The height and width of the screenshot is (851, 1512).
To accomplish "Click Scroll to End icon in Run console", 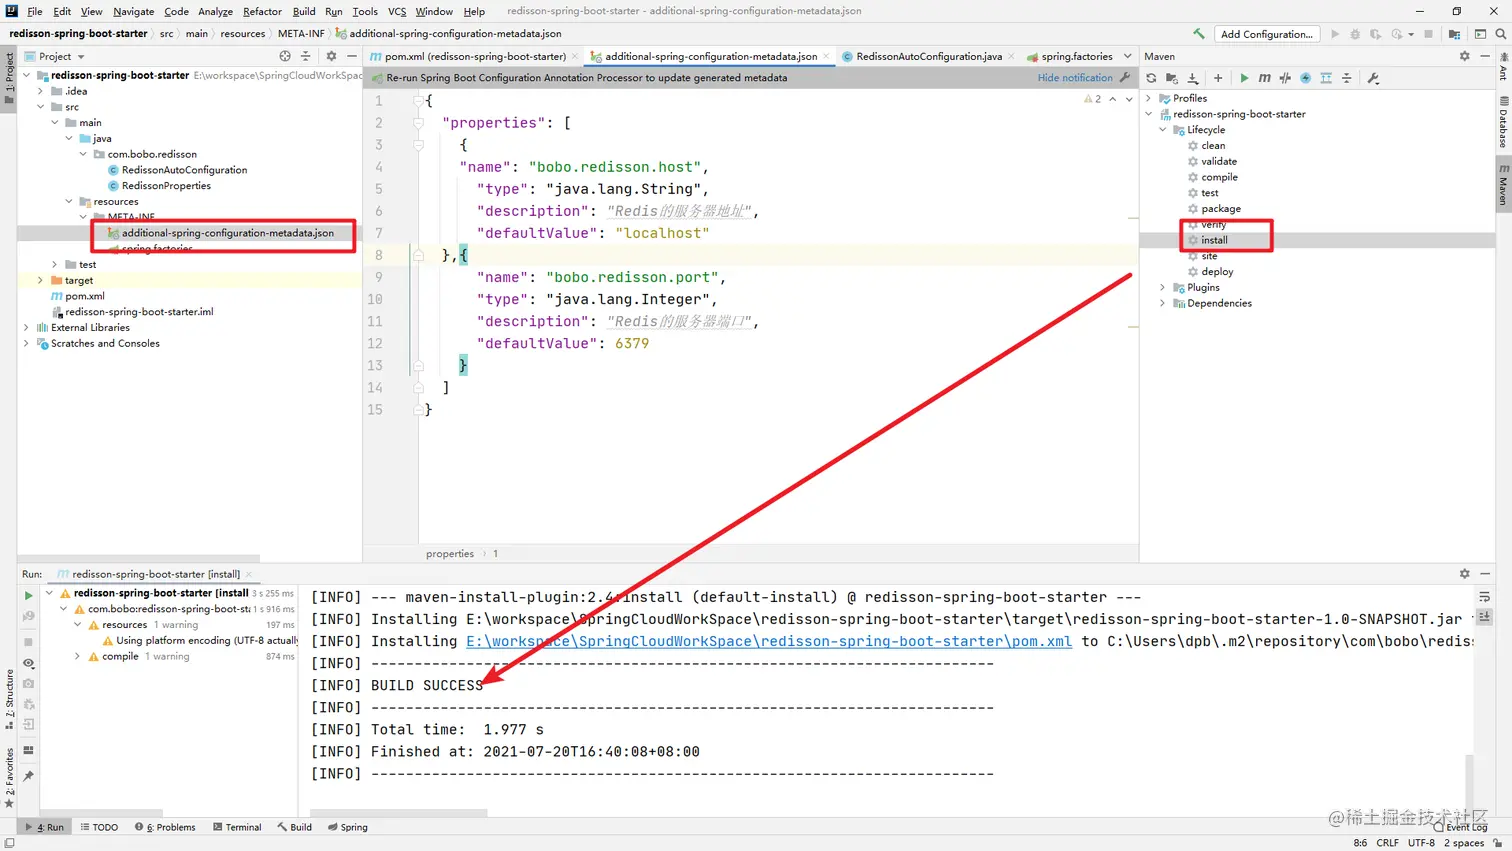I will click(x=1485, y=618).
